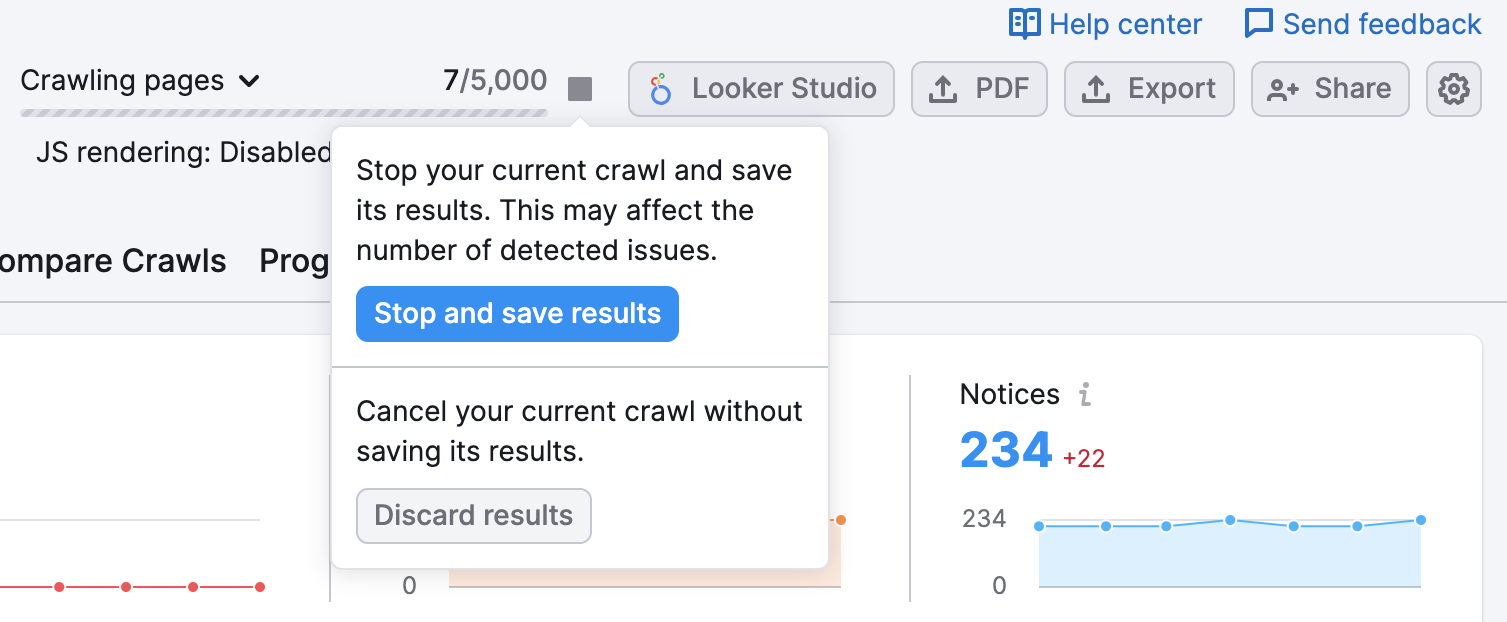Open the audit settings gear

(1453, 89)
